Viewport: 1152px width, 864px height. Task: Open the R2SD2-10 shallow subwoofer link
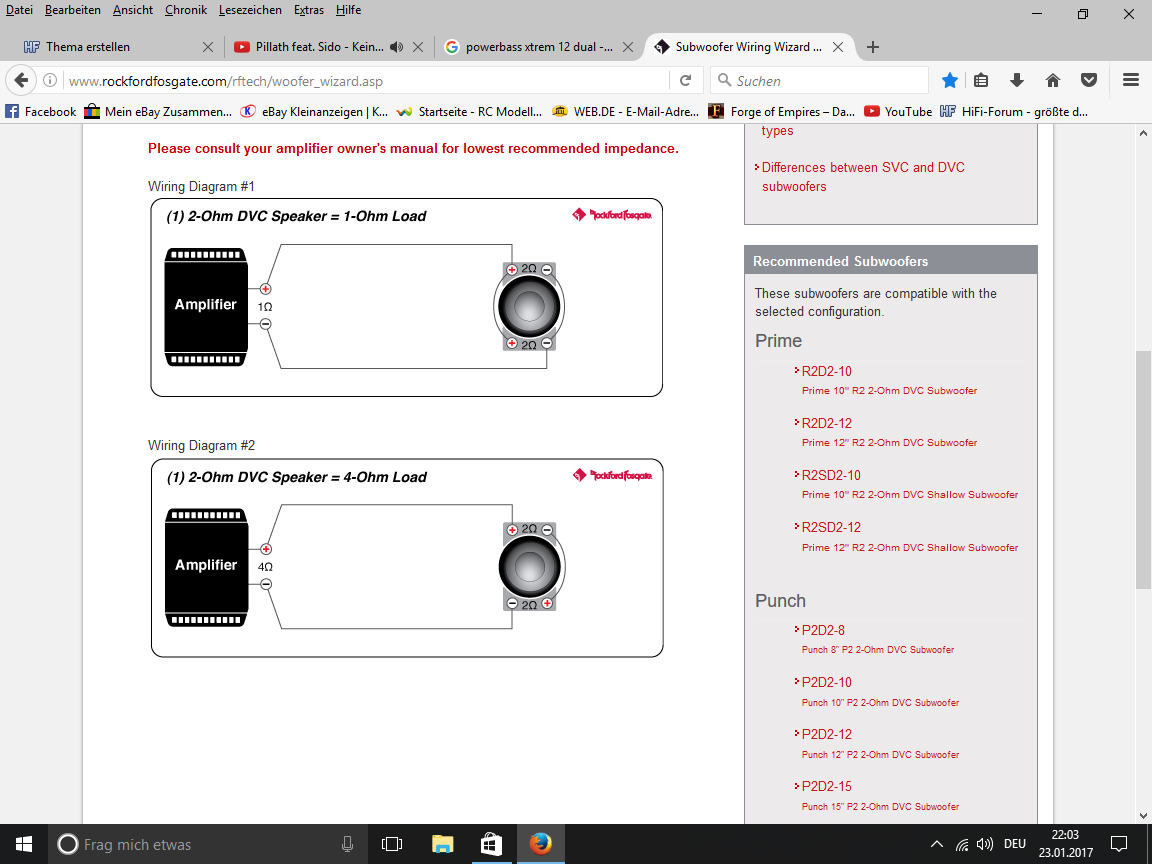(831, 476)
